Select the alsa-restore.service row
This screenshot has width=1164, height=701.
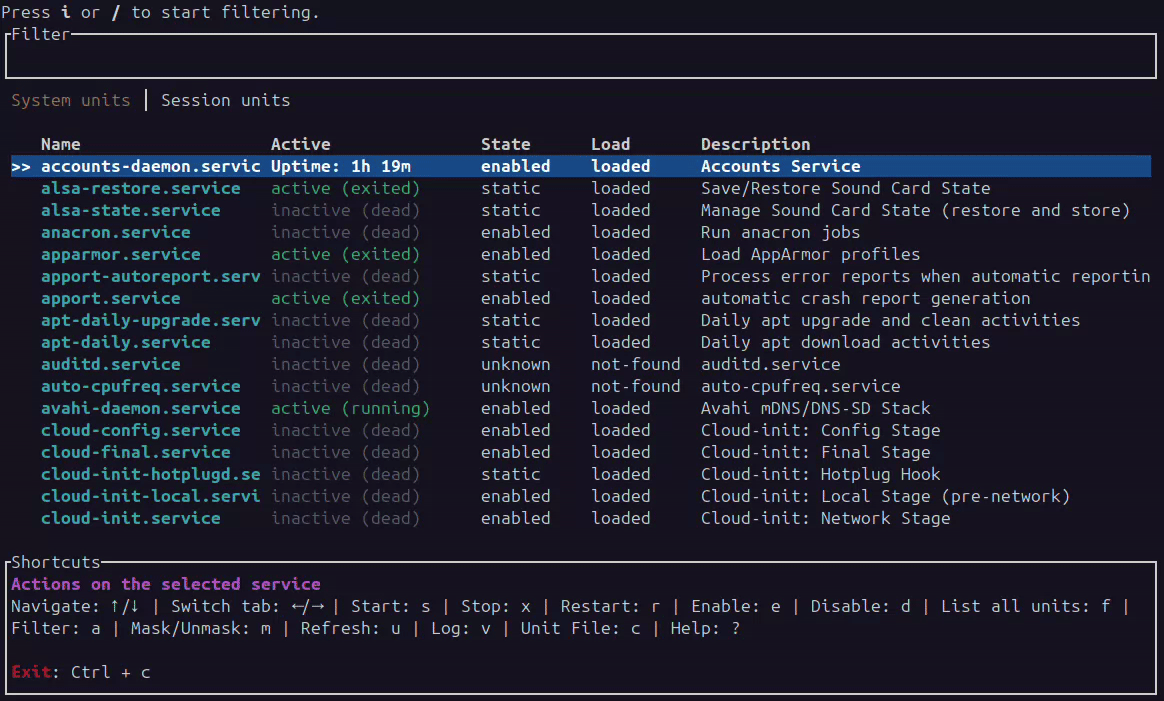pos(140,188)
